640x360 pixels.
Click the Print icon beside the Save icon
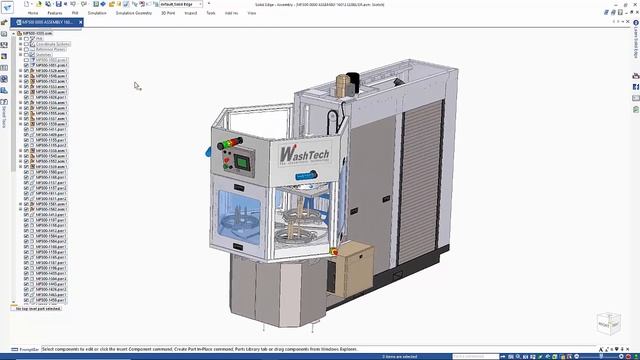click(65, 4)
